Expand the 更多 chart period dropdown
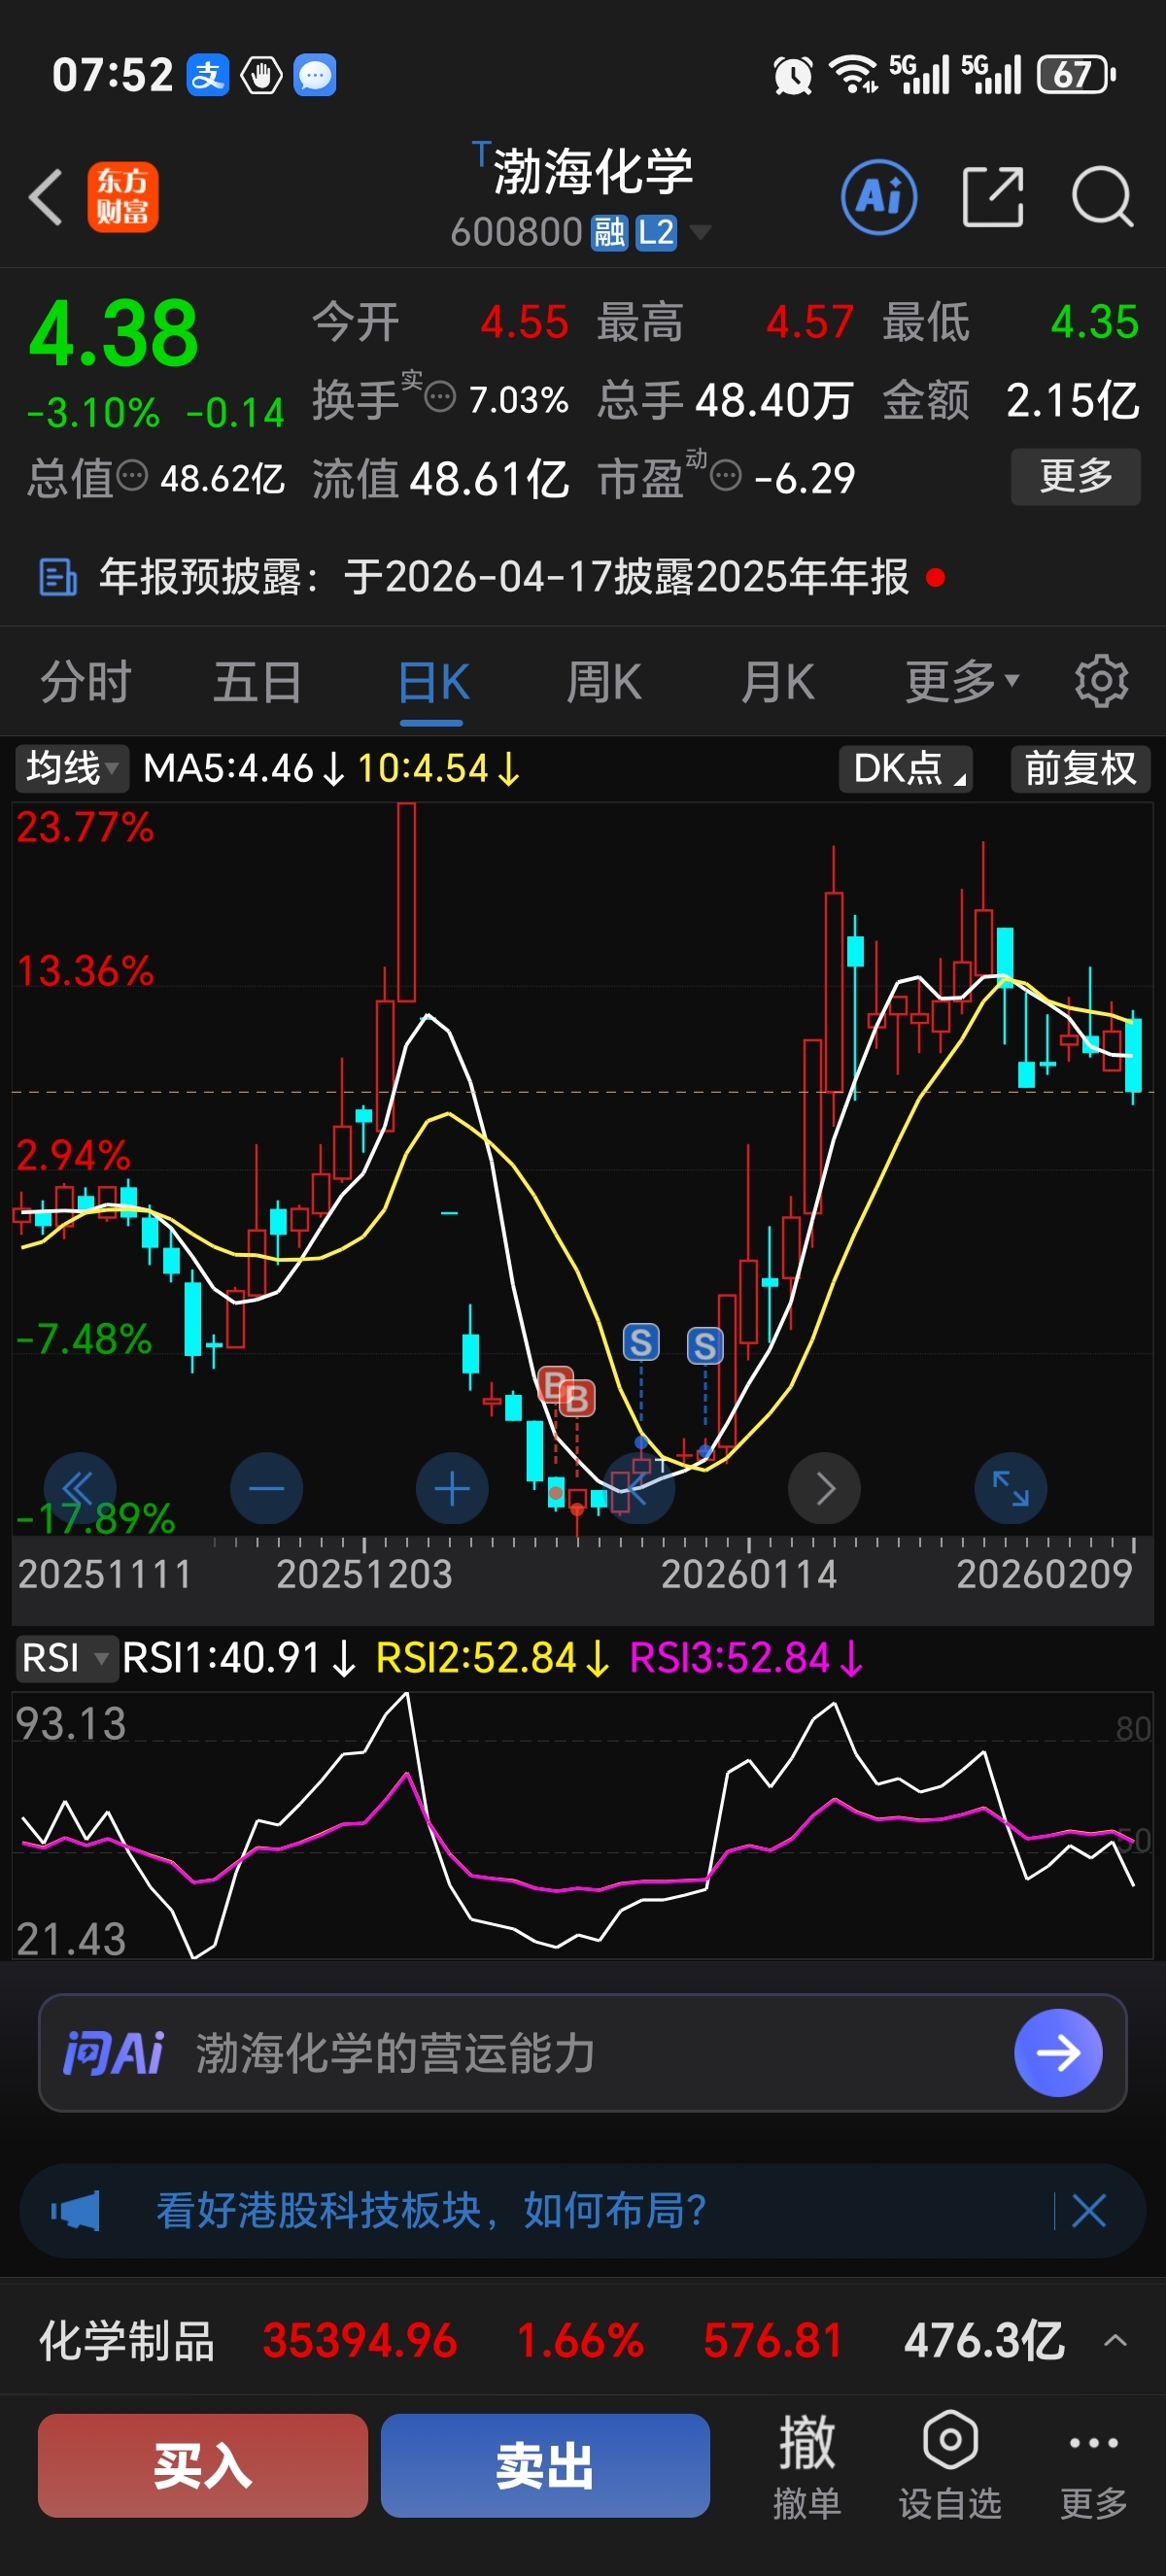This screenshot has height=2576, width=1166. click(x=962, y=681)
